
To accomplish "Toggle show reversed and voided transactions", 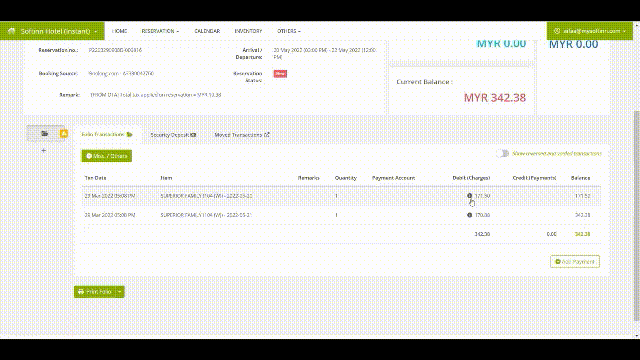I will [x=502, y=153].
